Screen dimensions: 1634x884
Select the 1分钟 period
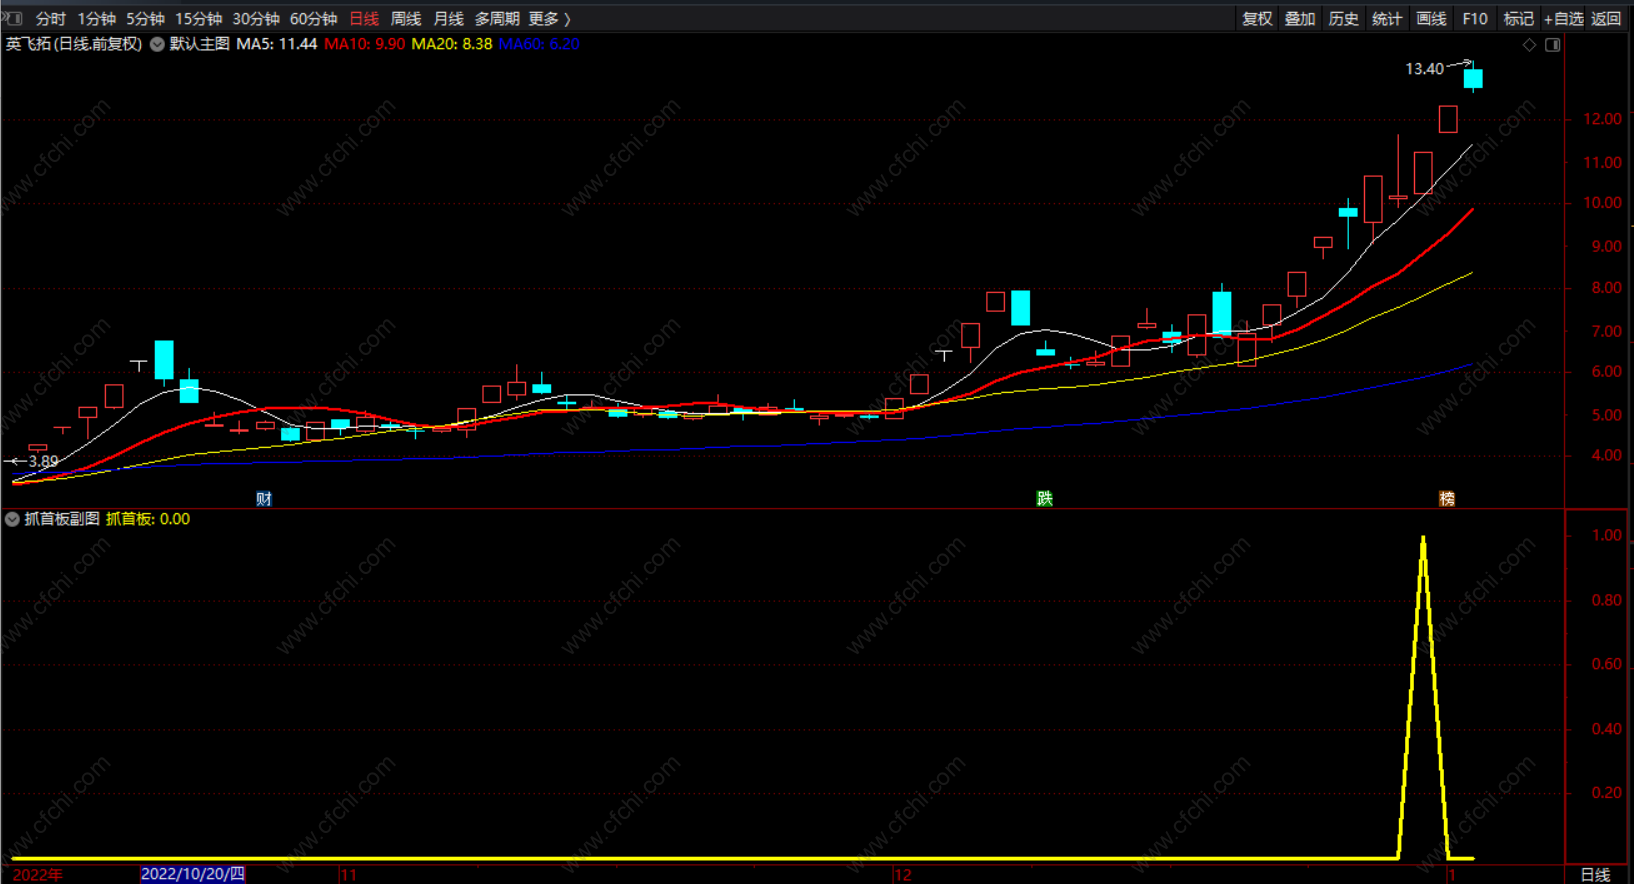tap(97, 19)
